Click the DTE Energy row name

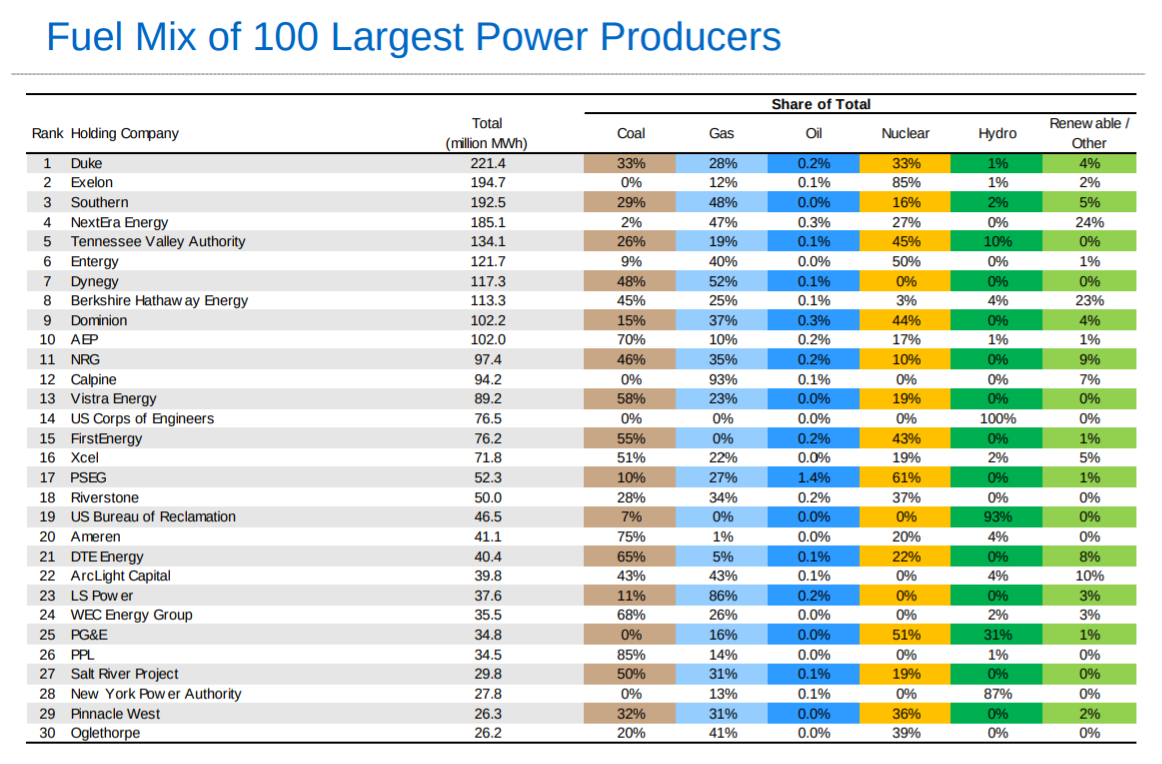click(x=107, y=557)
